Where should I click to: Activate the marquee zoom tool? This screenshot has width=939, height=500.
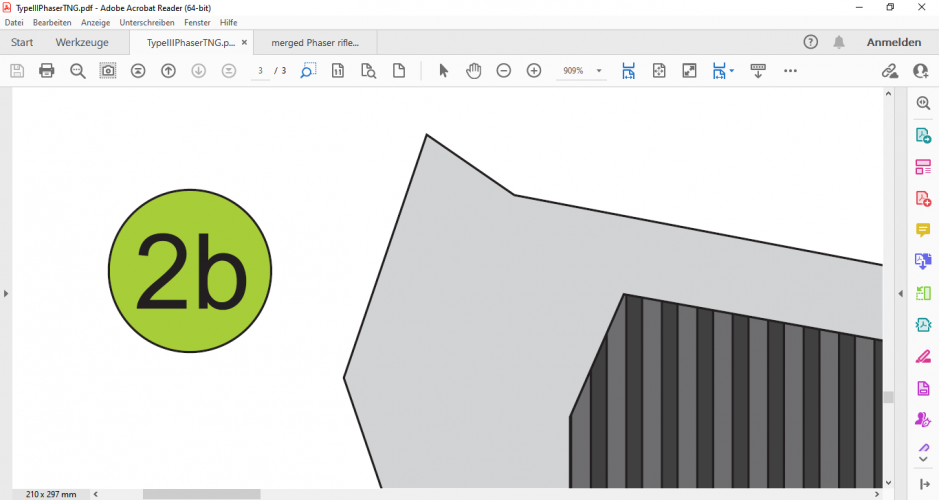[x=308, y=71]
